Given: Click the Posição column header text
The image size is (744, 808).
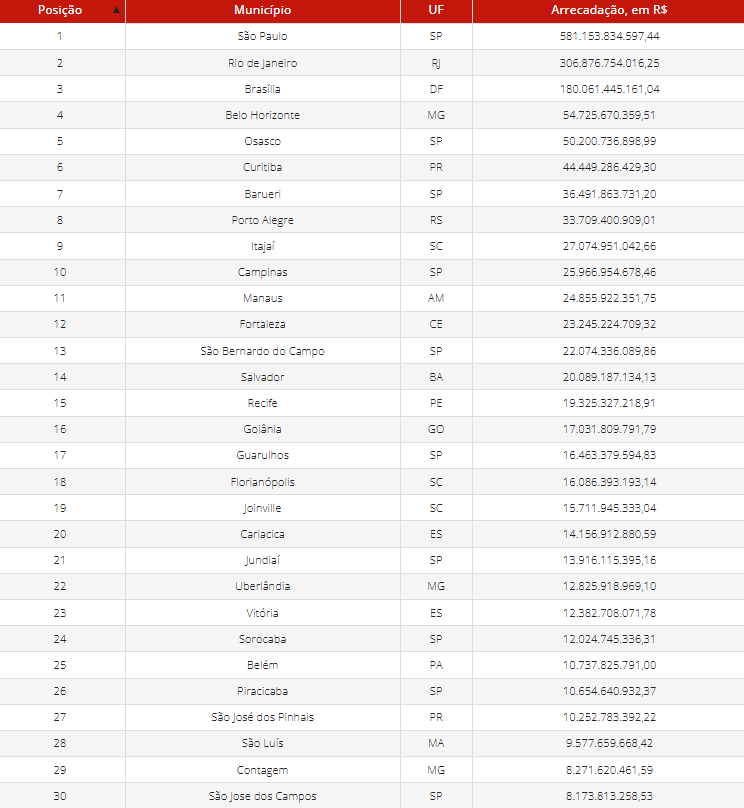Looking at the screenshot, I should click(60, 10).
